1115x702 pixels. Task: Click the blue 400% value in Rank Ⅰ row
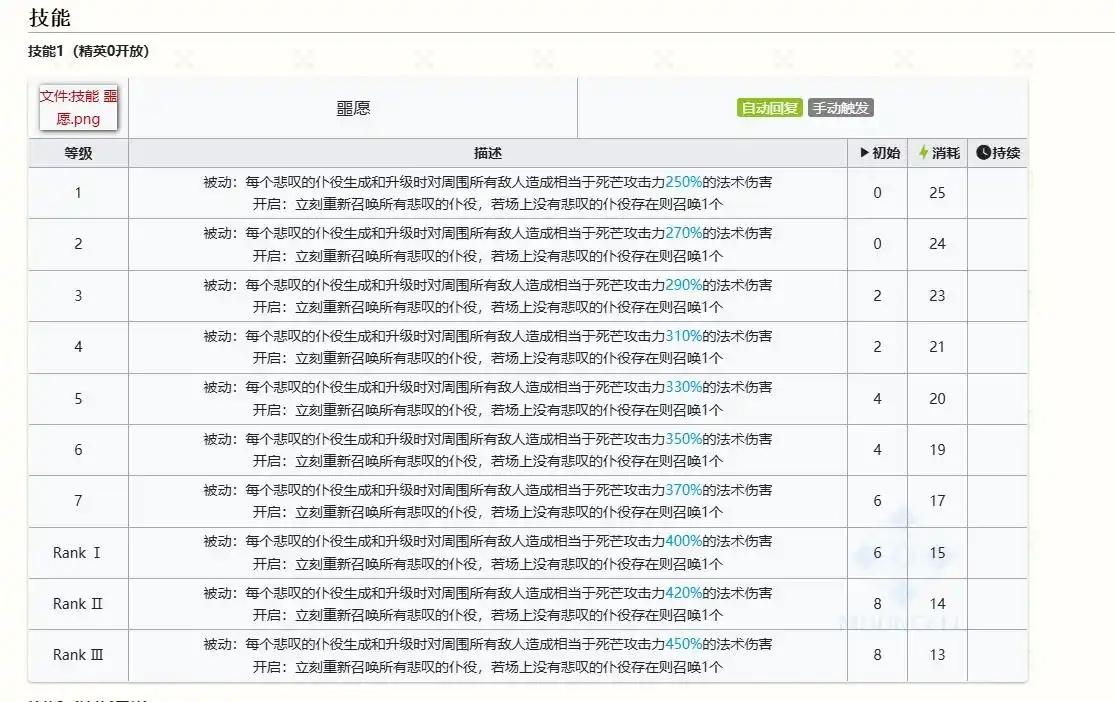pos(683,541)
